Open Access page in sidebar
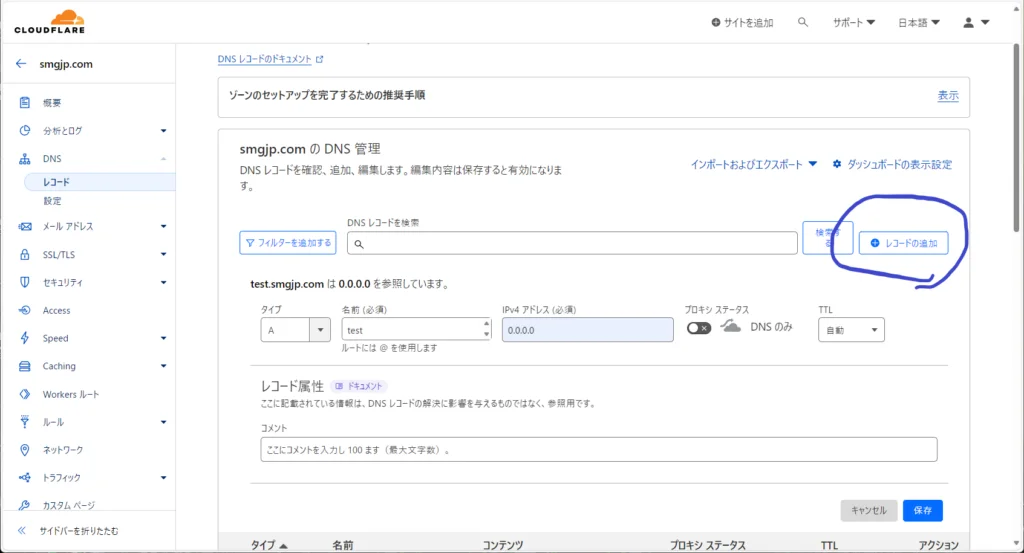This screenshot has width=1024, height=553. 56,310
